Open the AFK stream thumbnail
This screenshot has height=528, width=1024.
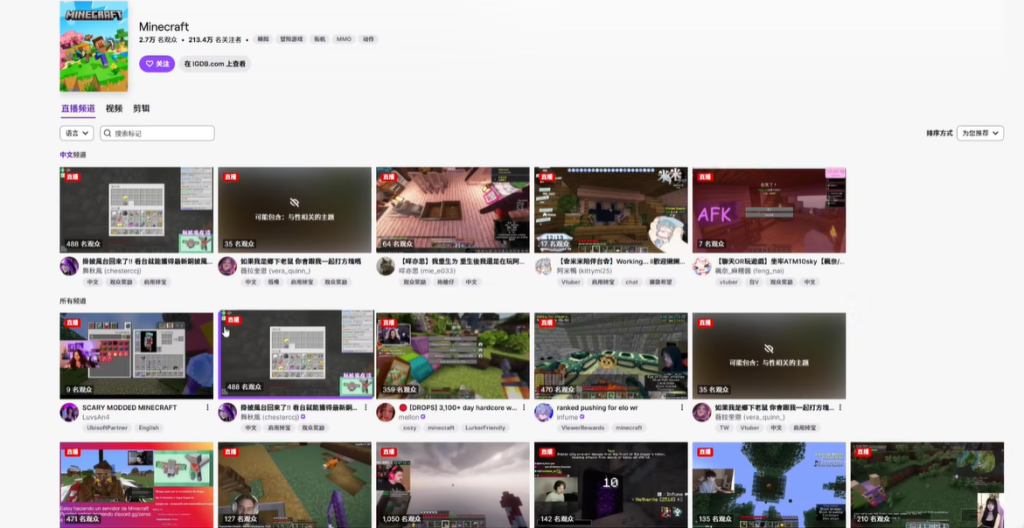click(x=768, y=210)
